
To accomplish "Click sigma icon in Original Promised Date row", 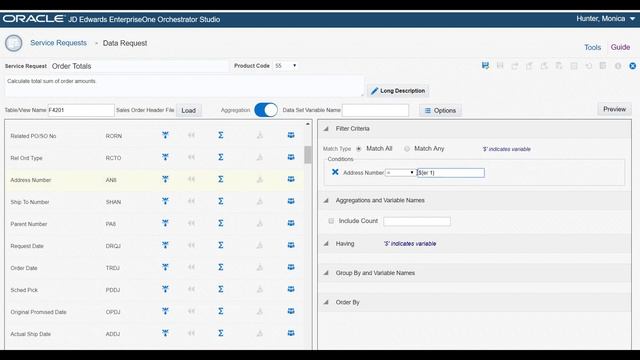I will tap(220, 311).
